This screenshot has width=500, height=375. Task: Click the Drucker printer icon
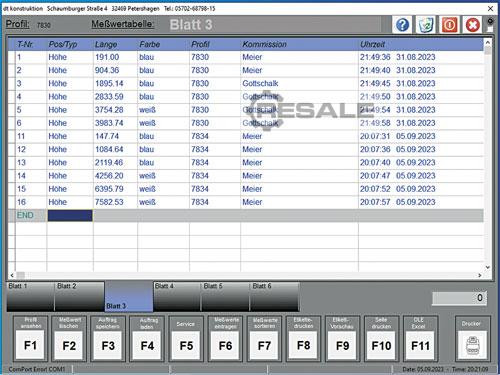472,346
